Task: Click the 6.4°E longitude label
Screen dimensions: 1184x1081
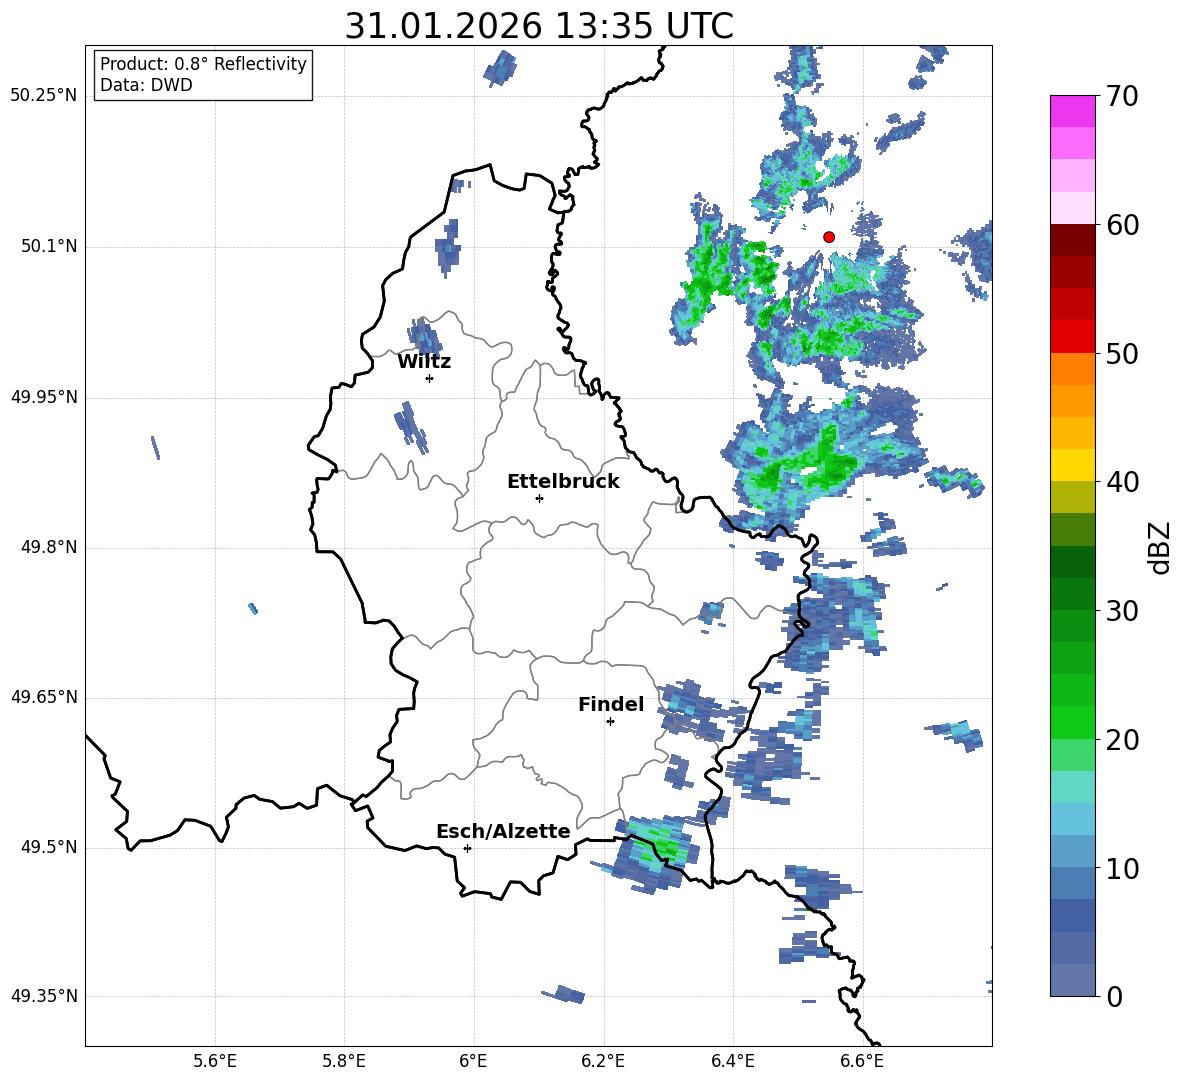Action: 732,1061
